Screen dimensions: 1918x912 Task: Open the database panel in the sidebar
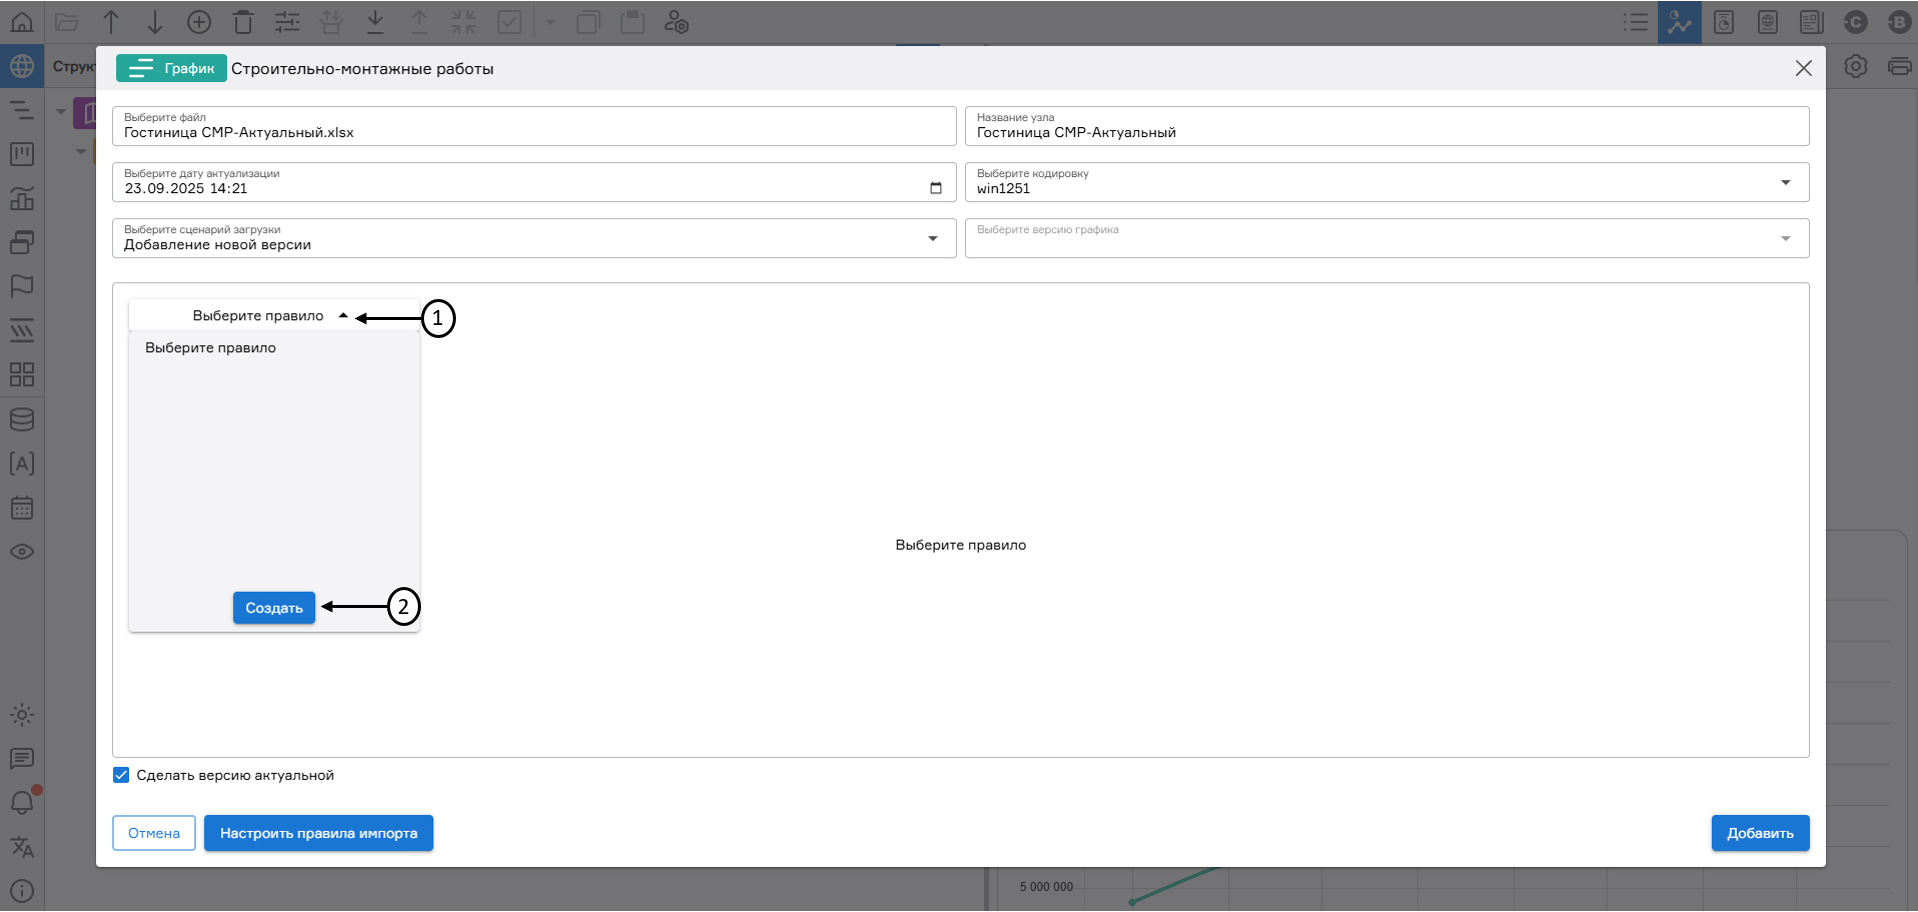[x=22, y=419]
